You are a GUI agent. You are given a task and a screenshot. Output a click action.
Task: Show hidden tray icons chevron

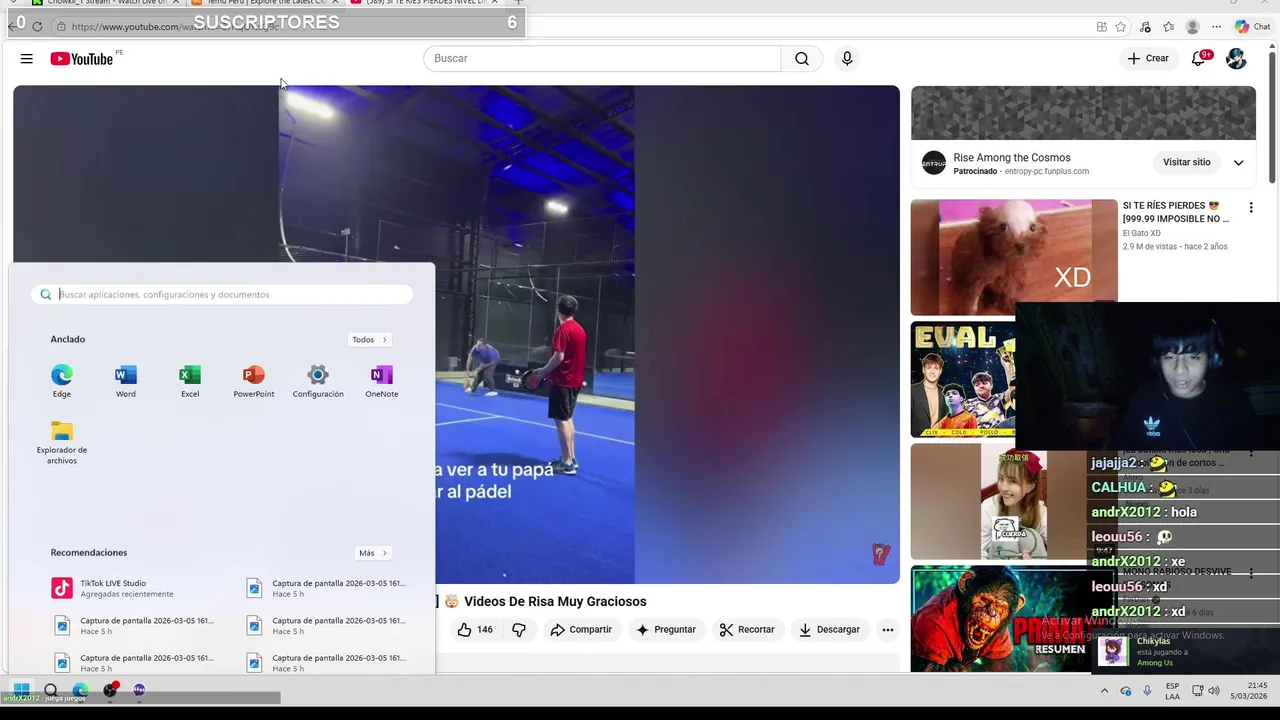tap(1104, 691)
